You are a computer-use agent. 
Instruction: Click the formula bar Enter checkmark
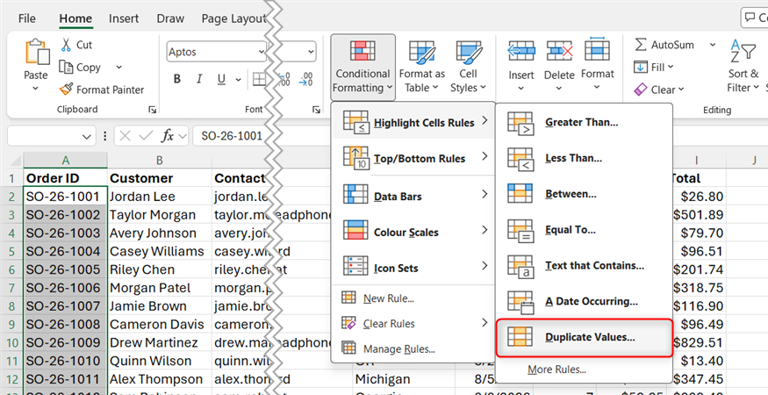(146, 136)
